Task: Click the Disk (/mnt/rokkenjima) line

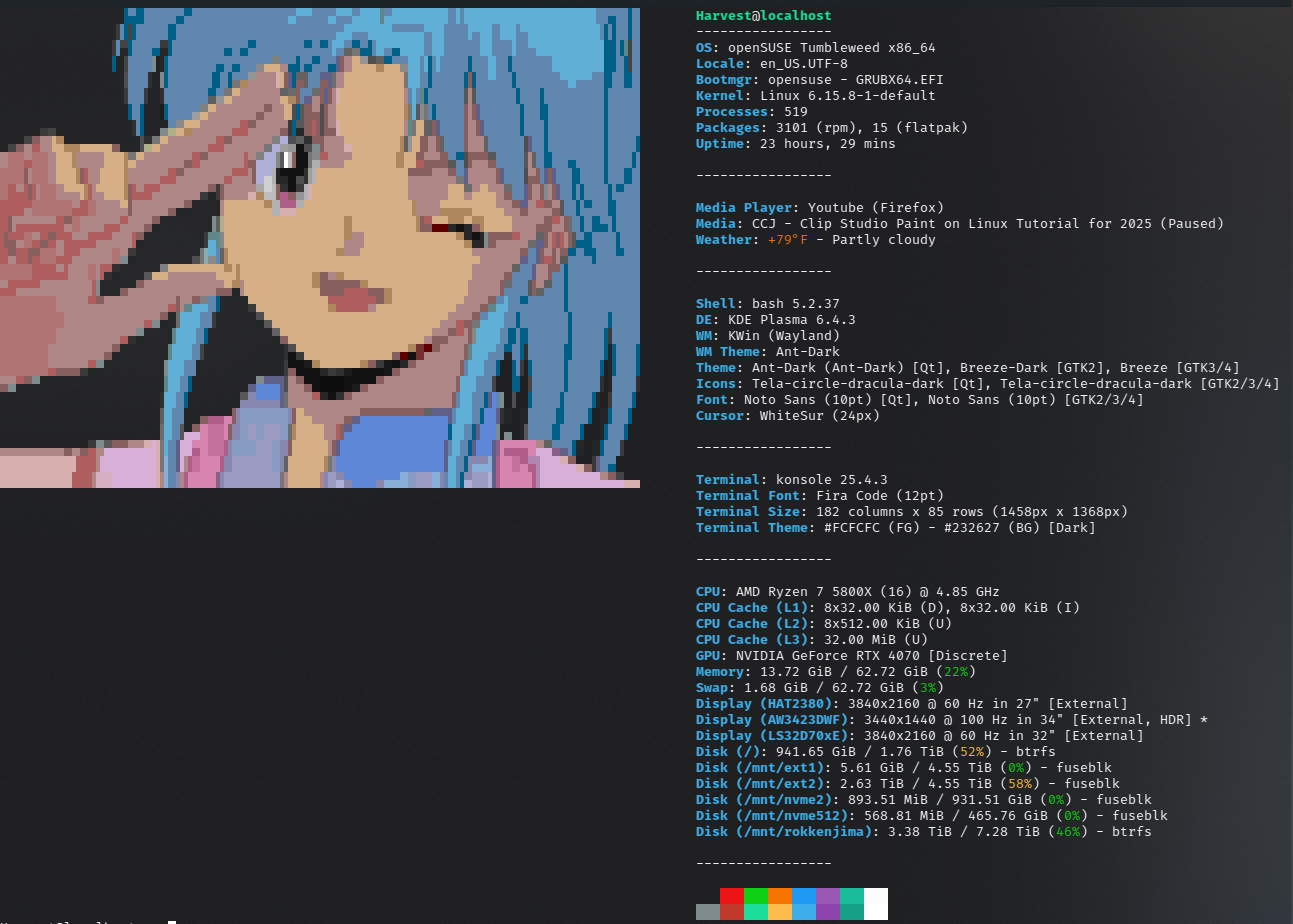Action: pos(924,832)
